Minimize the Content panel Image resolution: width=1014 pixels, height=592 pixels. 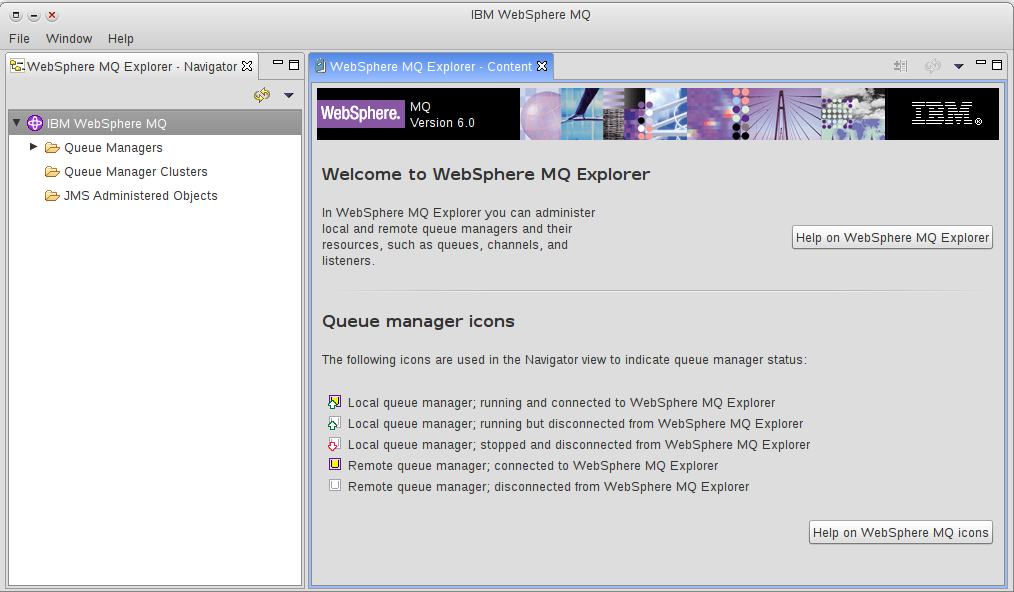(x=981, y=63)
